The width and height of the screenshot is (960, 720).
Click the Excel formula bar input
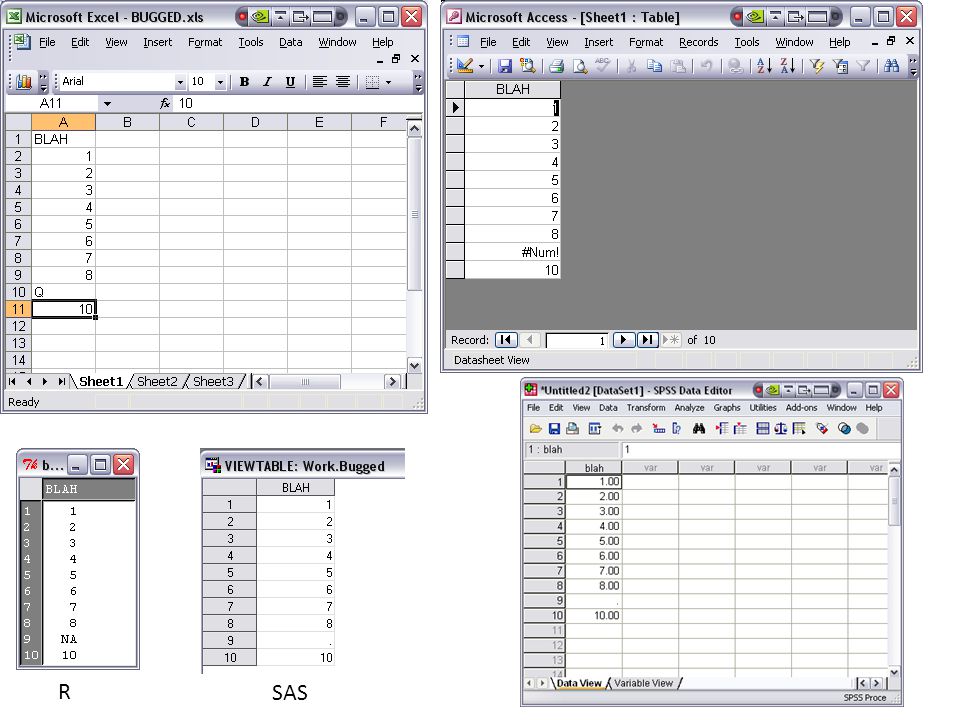coord(298,103)
